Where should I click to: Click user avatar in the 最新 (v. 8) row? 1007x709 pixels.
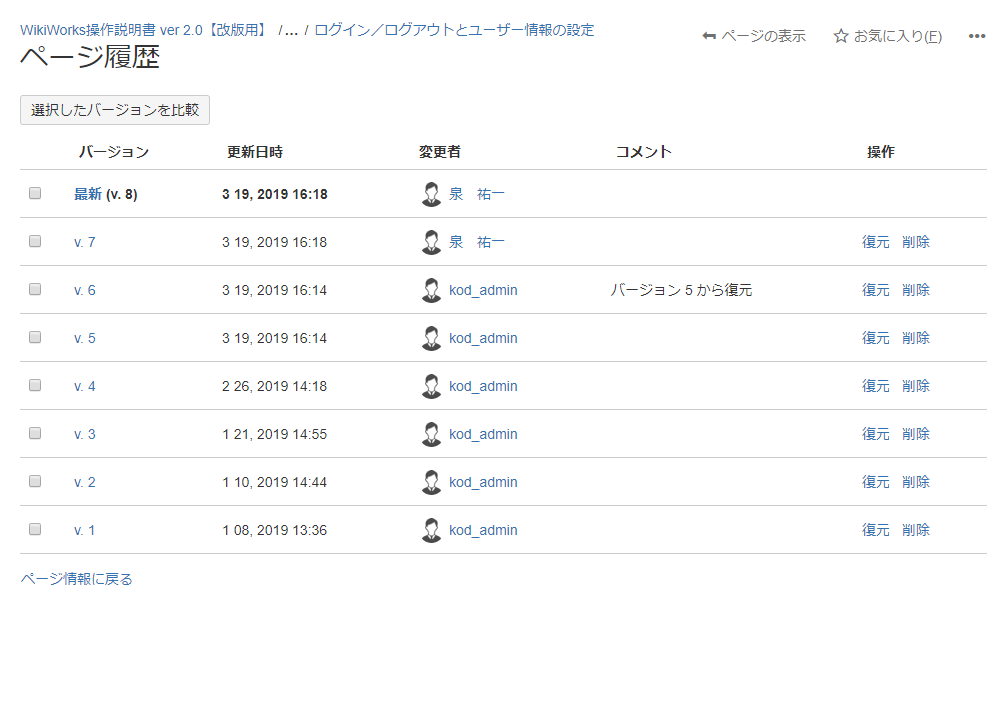431,194
